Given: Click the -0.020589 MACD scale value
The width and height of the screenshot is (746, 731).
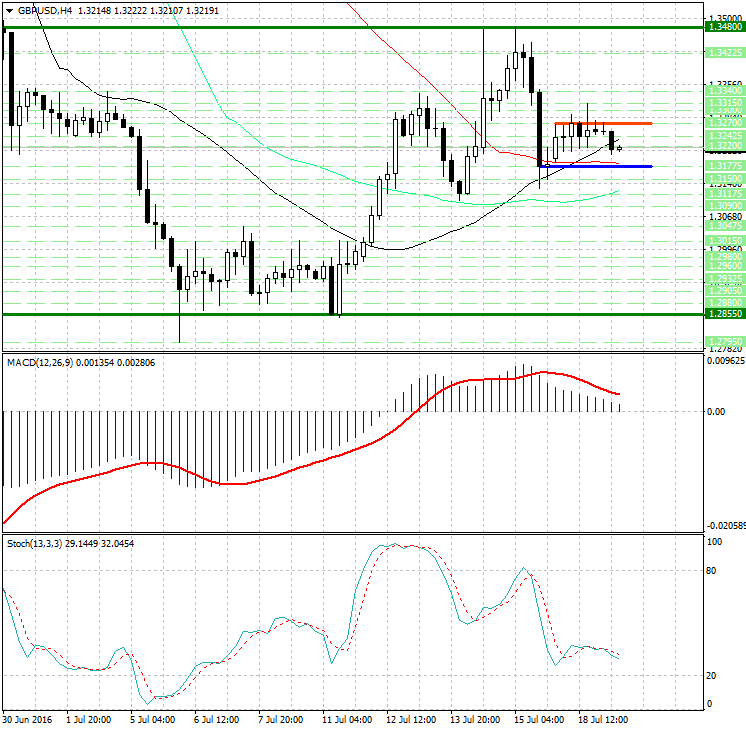Looking at the screenshot, I should pos(726,526).
